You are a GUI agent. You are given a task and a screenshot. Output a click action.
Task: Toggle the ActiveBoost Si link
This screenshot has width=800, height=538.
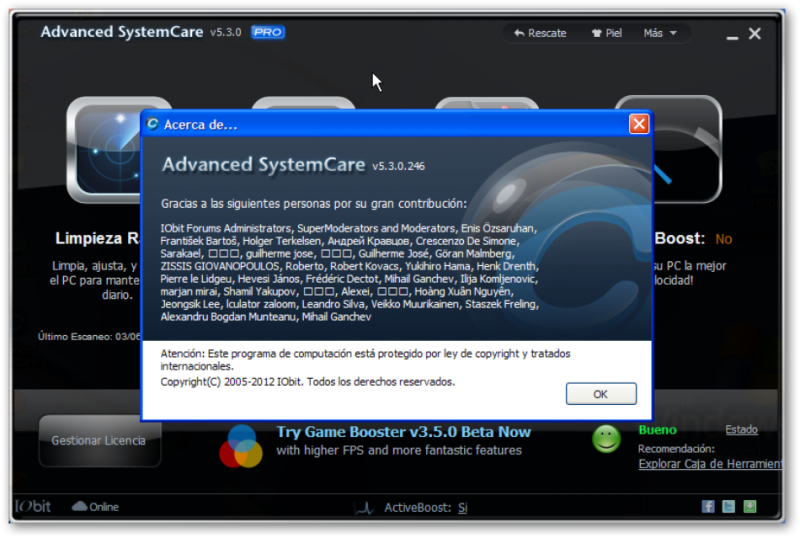click(462, 507)
